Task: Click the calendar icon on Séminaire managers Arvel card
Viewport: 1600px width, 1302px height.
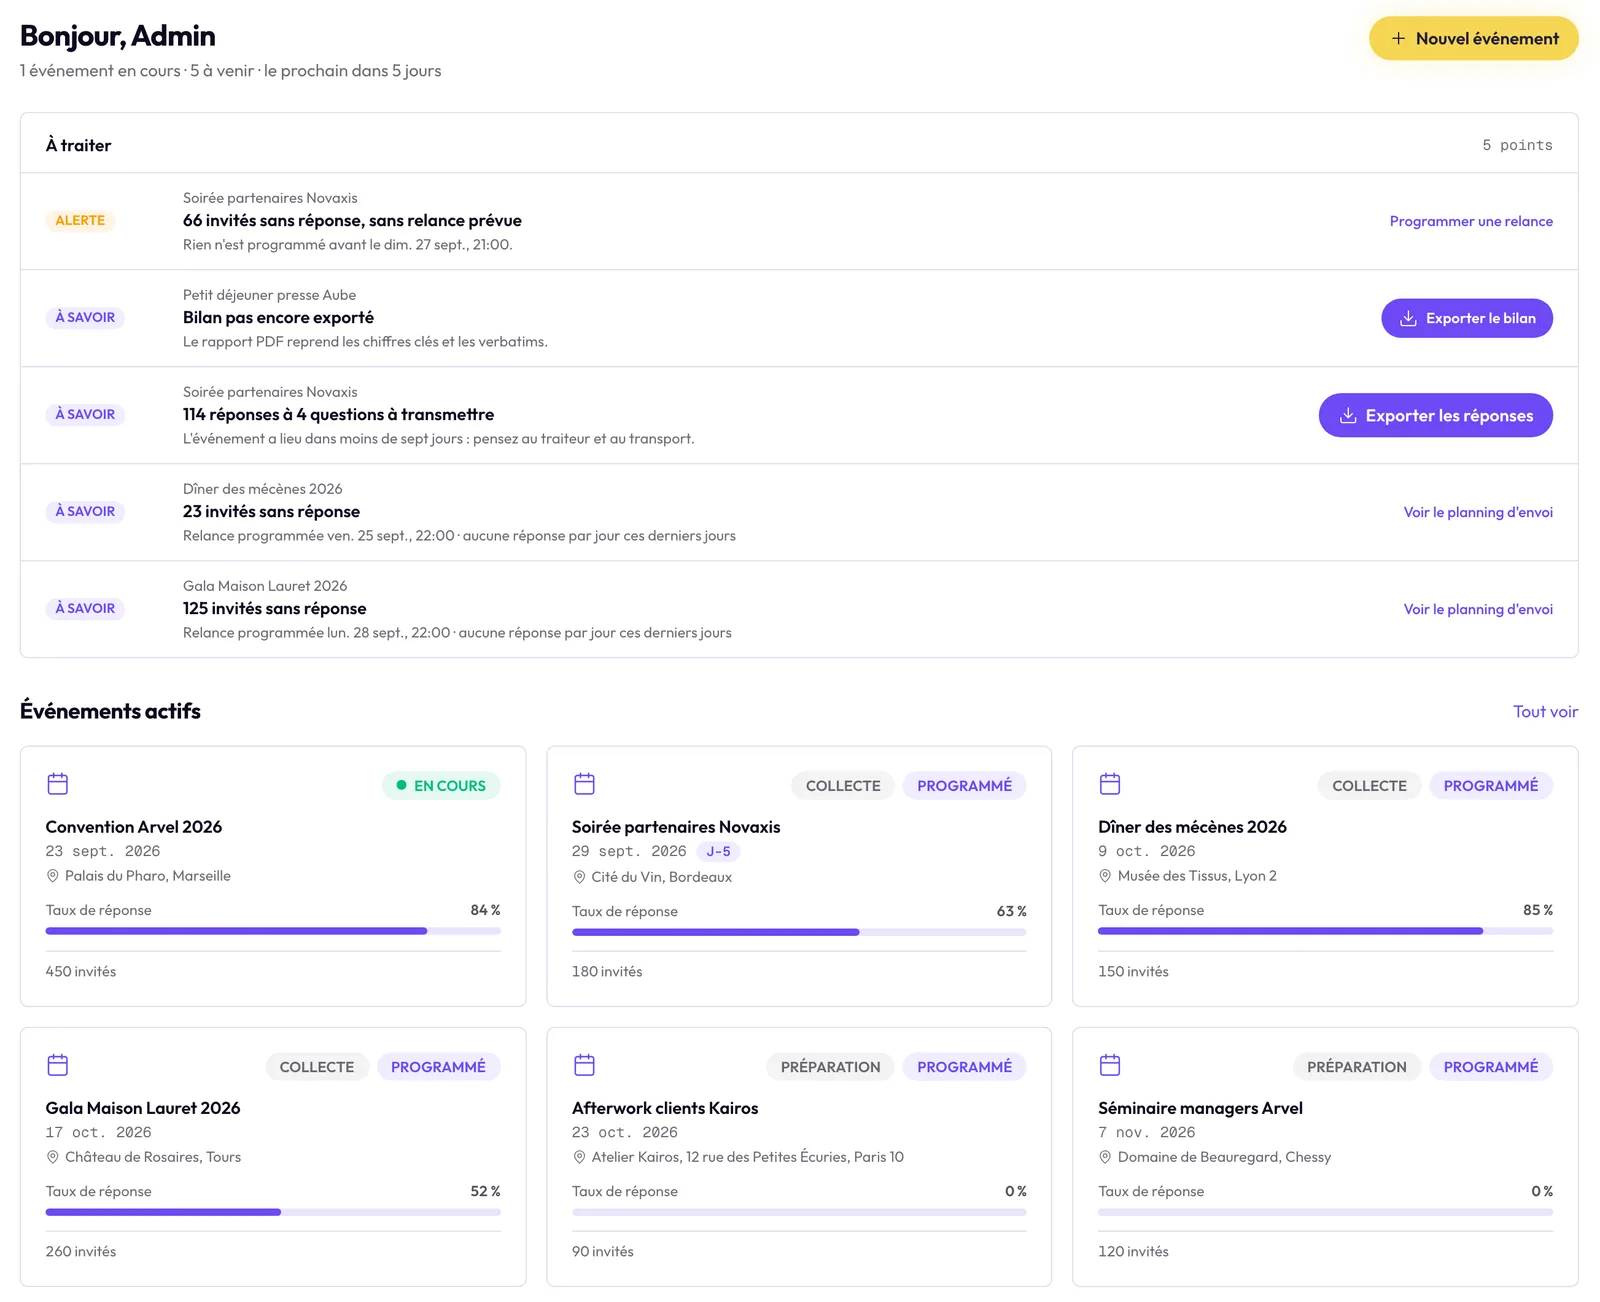Action: [x=1110, y=1065]
